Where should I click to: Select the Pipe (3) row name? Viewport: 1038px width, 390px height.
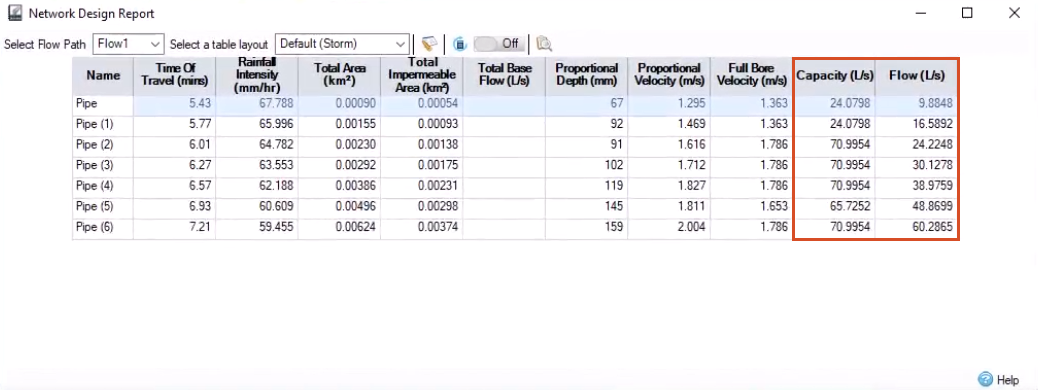point(103,166)
